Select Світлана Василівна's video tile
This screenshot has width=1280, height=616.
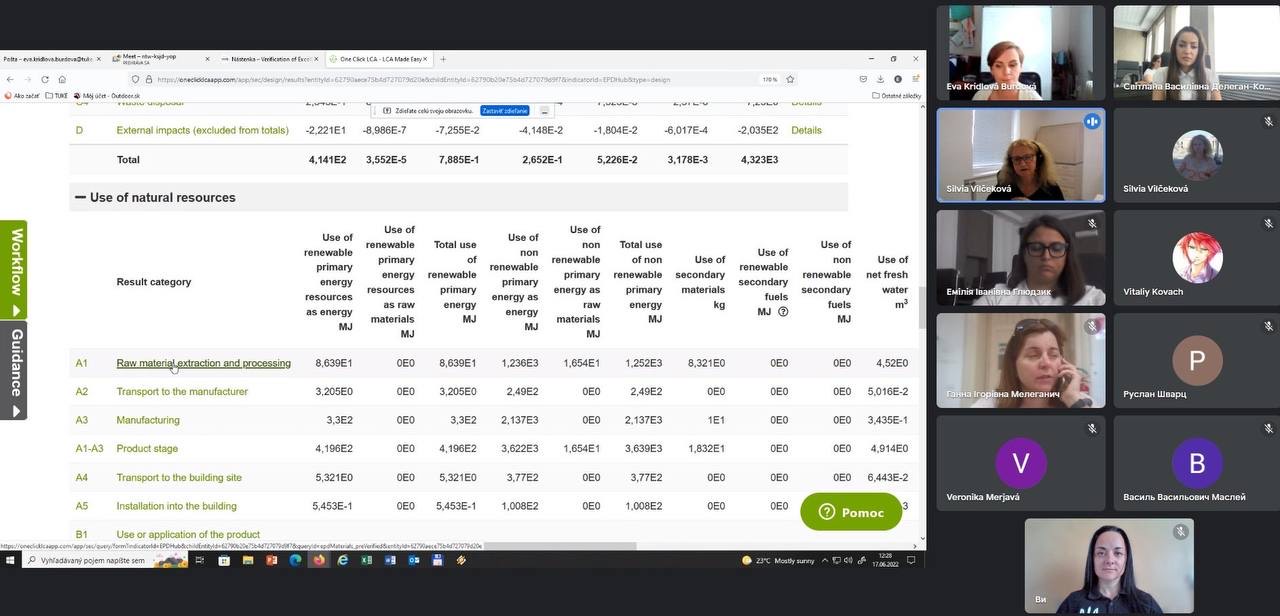pos(1197,52)
